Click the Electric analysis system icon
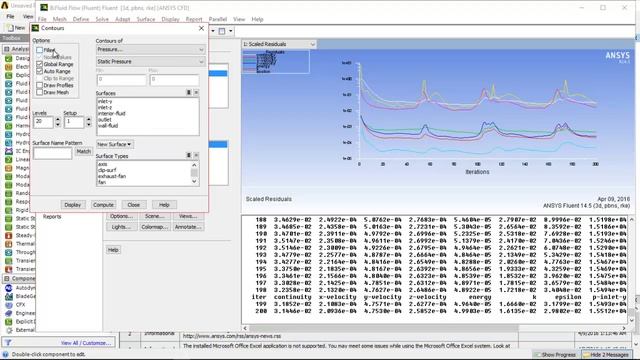Screen dimensions: 640x360 pyautogui.click(x=8, y=67)
